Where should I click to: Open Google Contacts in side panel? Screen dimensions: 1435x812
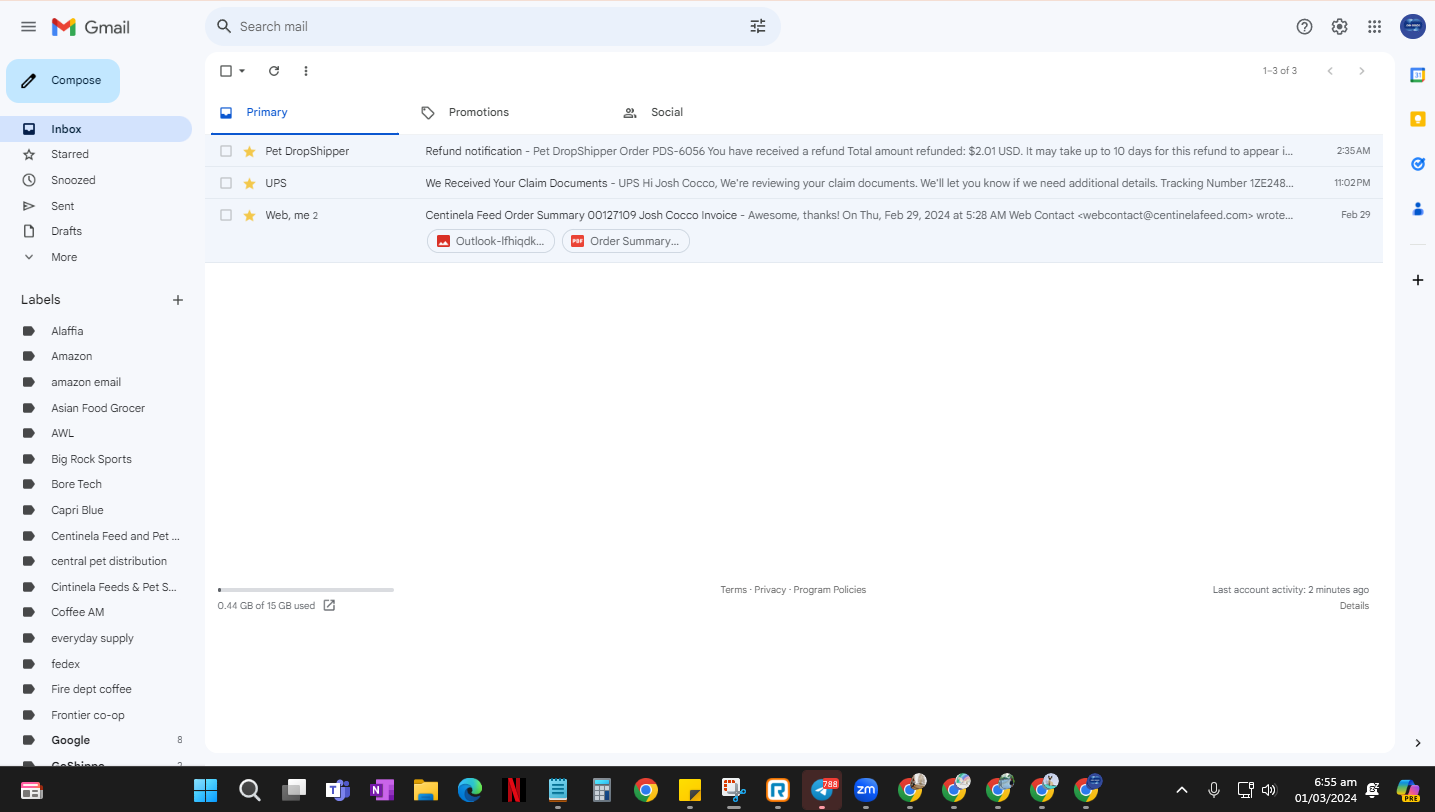pos(1417,209)
